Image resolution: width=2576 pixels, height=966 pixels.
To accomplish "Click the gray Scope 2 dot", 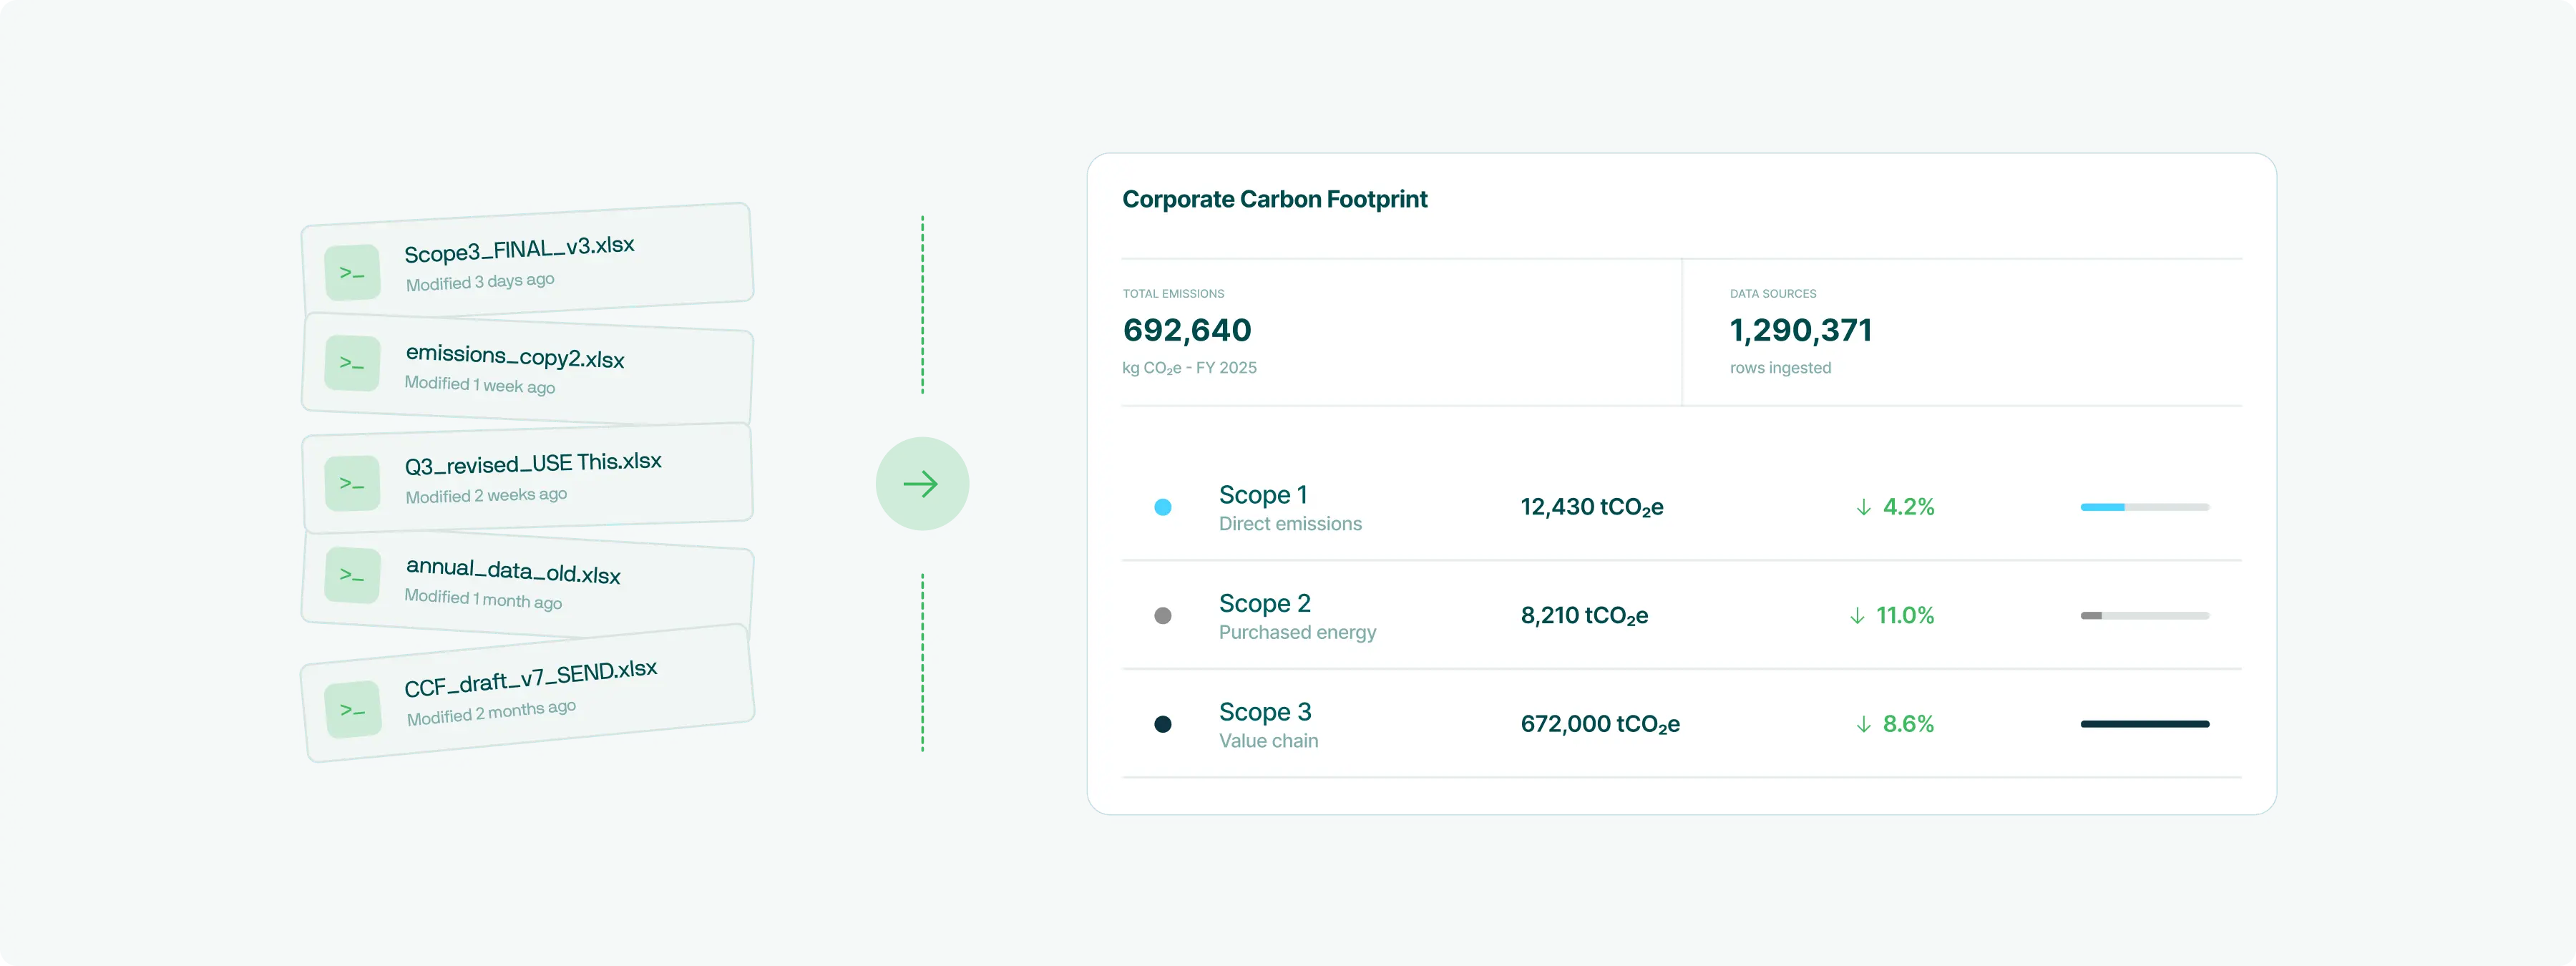I will (1162, 616).
